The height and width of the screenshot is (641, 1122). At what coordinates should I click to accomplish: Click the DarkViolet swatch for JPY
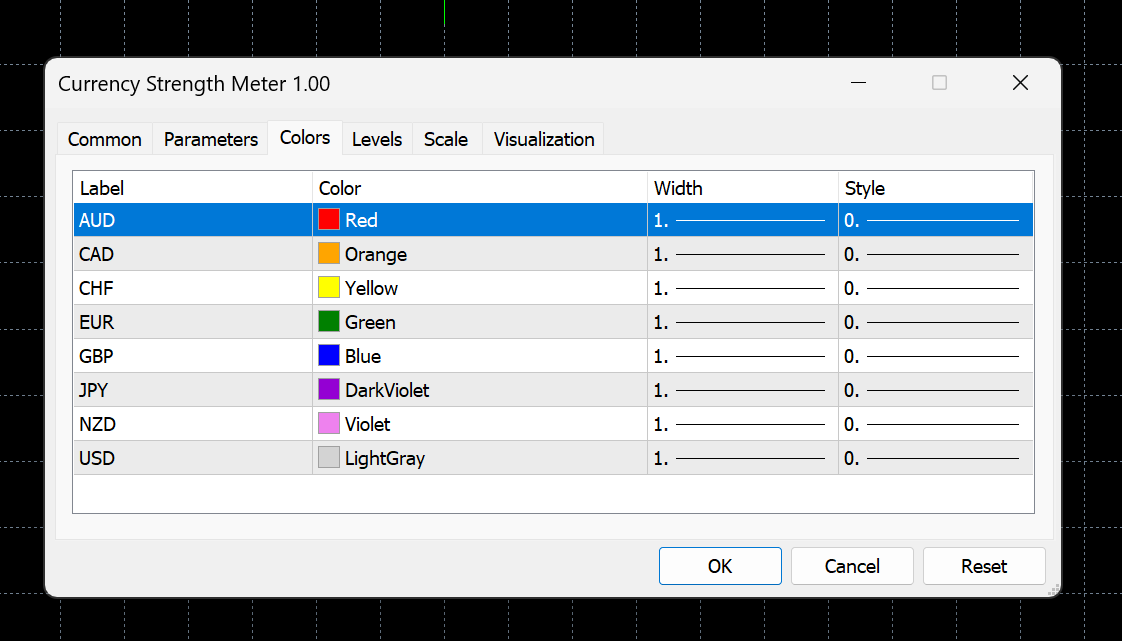click(x=329, y=390)
